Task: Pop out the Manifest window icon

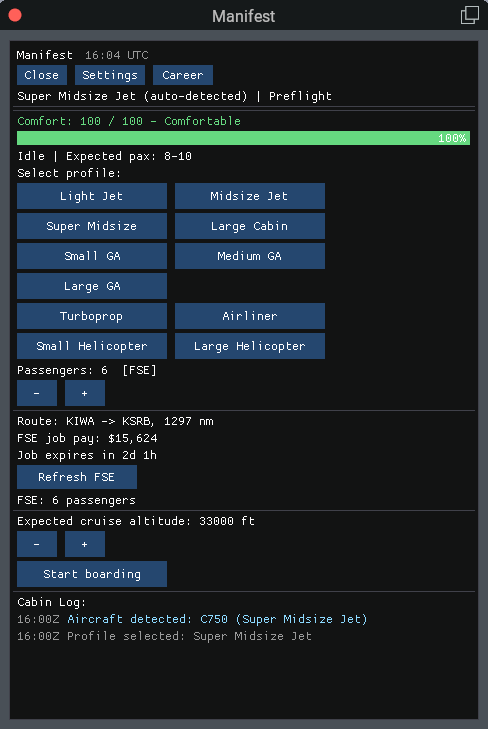Action: [469, 15]
